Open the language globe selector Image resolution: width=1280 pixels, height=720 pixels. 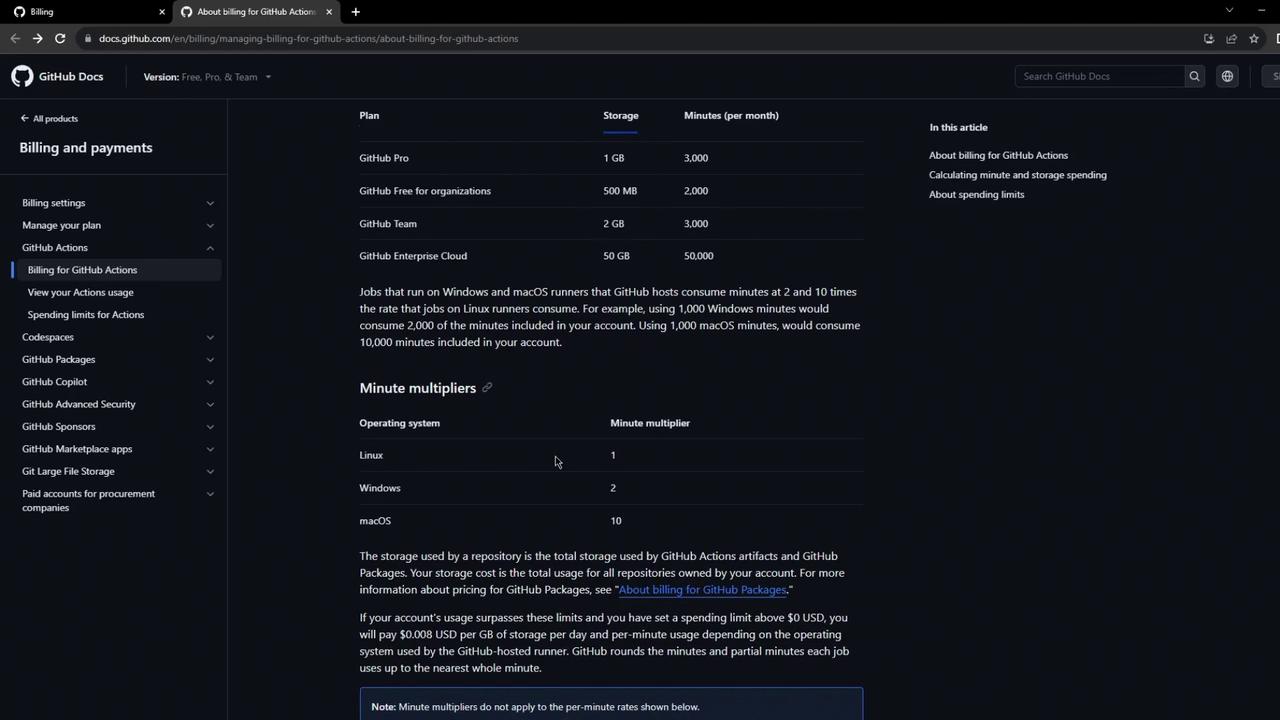1227,76
